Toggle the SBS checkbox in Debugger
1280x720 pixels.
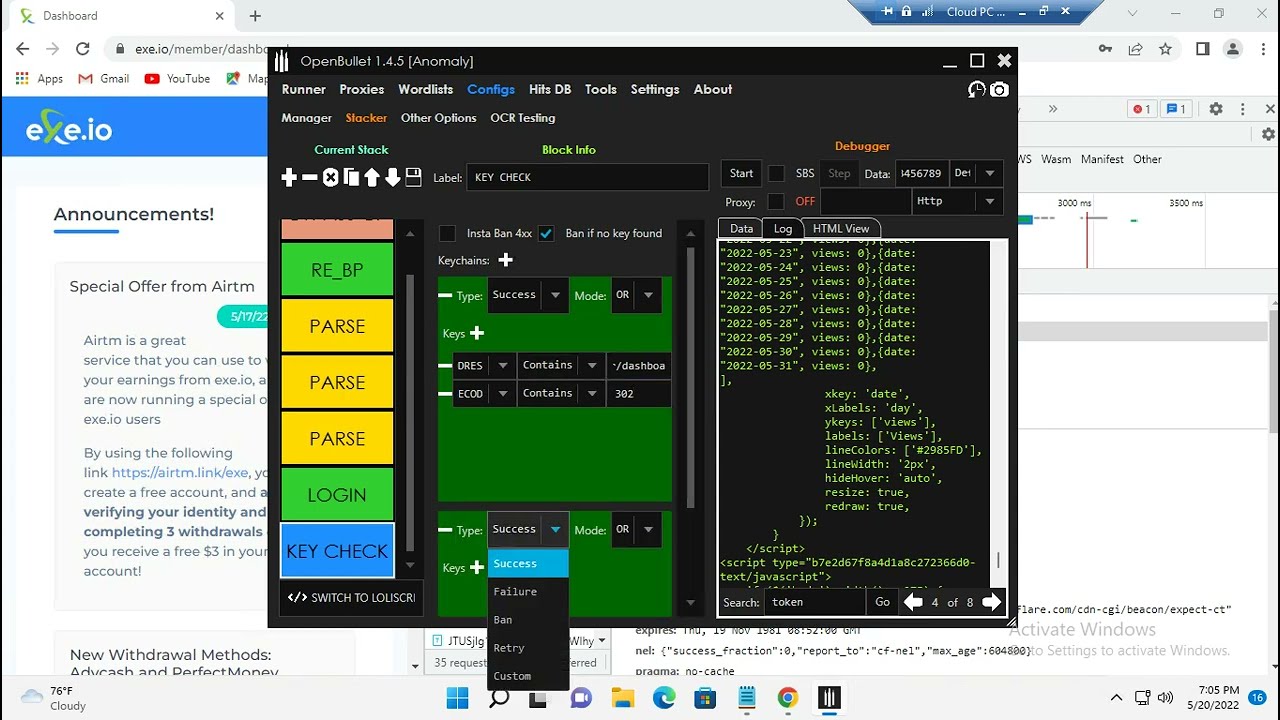coord(776,173)
